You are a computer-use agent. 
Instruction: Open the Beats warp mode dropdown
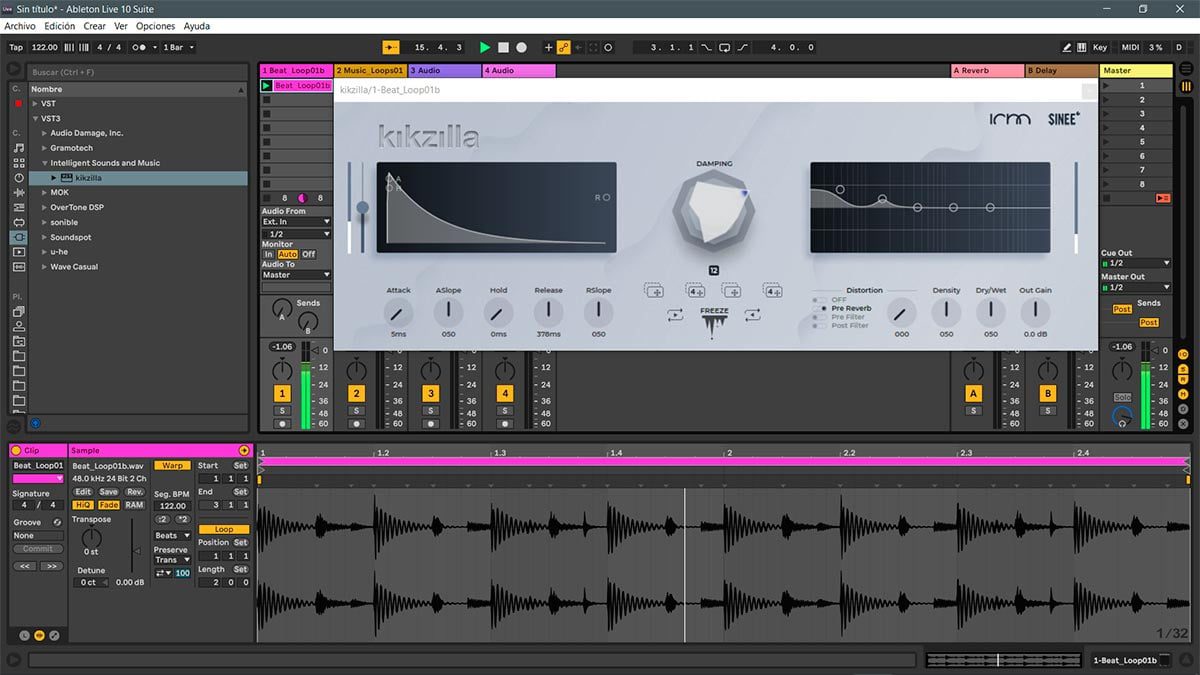[x=172, y=536]
